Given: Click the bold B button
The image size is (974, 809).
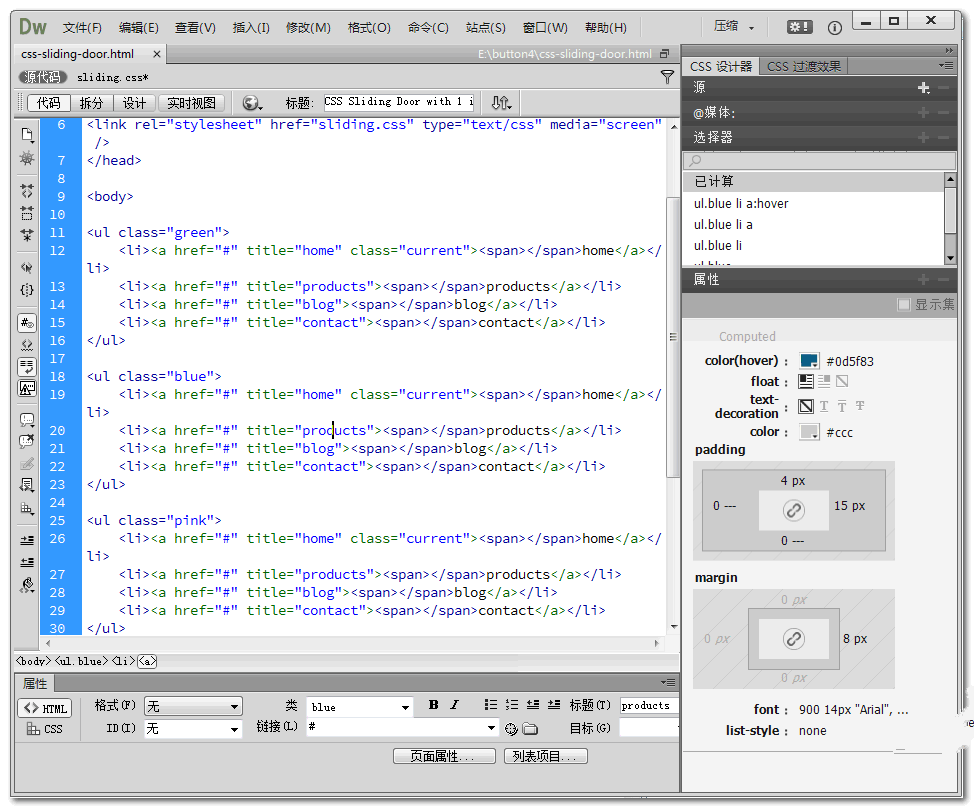Looking at the screenshot, I should [434, 704].
